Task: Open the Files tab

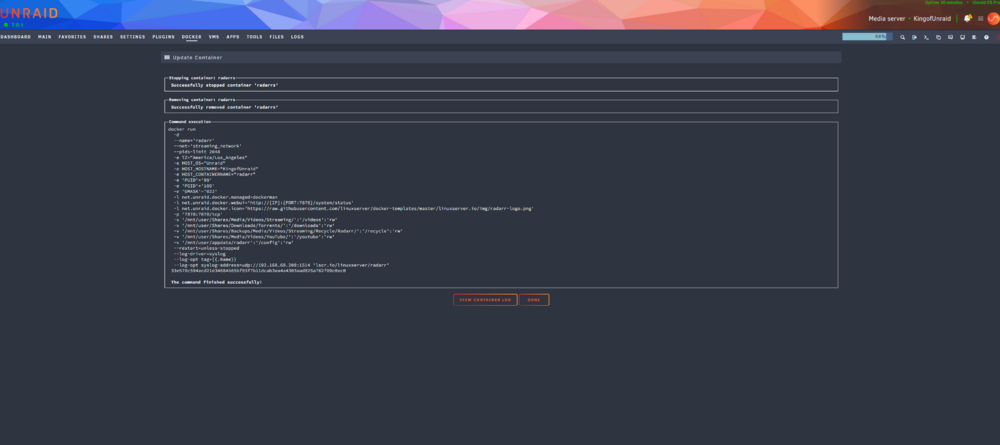Action: [276, 37]
